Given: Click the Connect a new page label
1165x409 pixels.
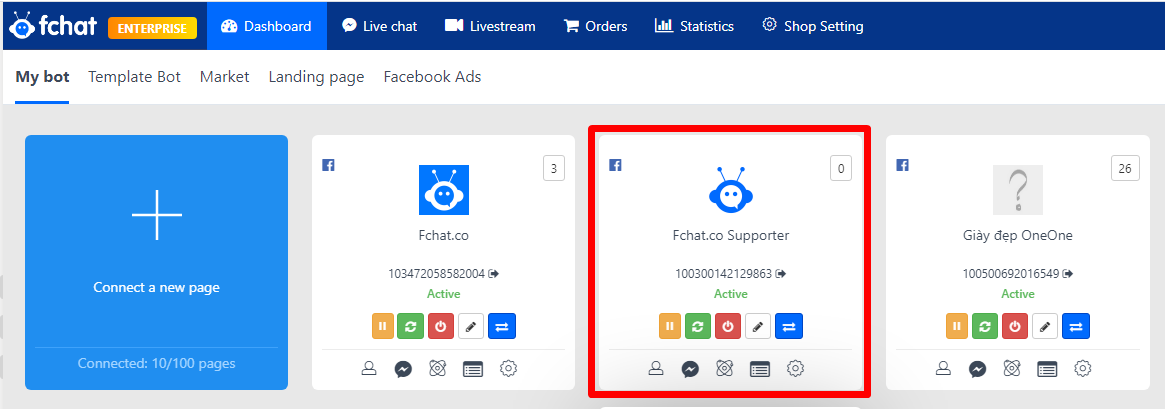Looking at the screenshot, I should (157, 287).
